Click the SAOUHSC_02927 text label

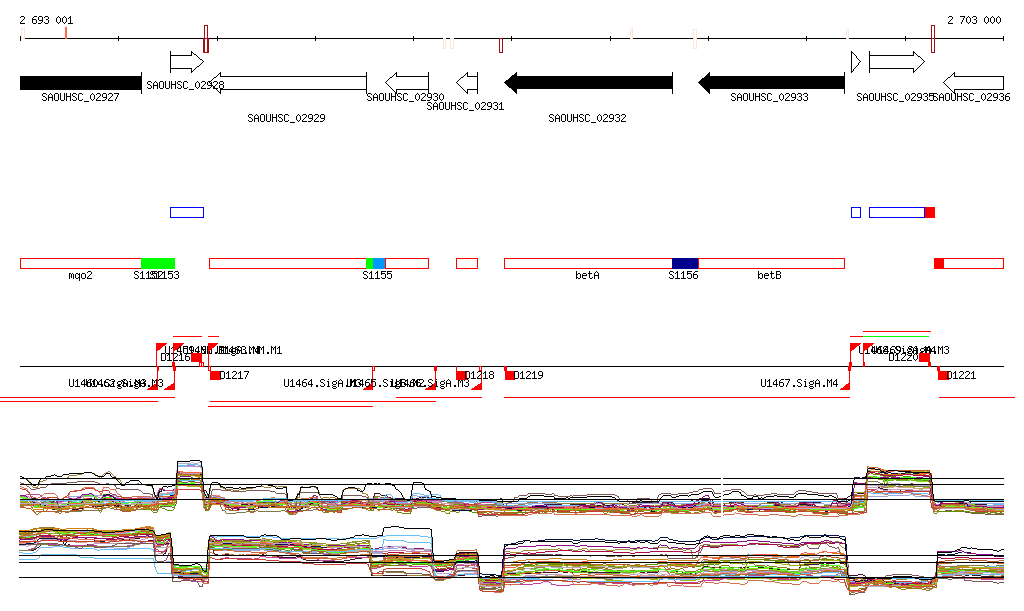80,97
